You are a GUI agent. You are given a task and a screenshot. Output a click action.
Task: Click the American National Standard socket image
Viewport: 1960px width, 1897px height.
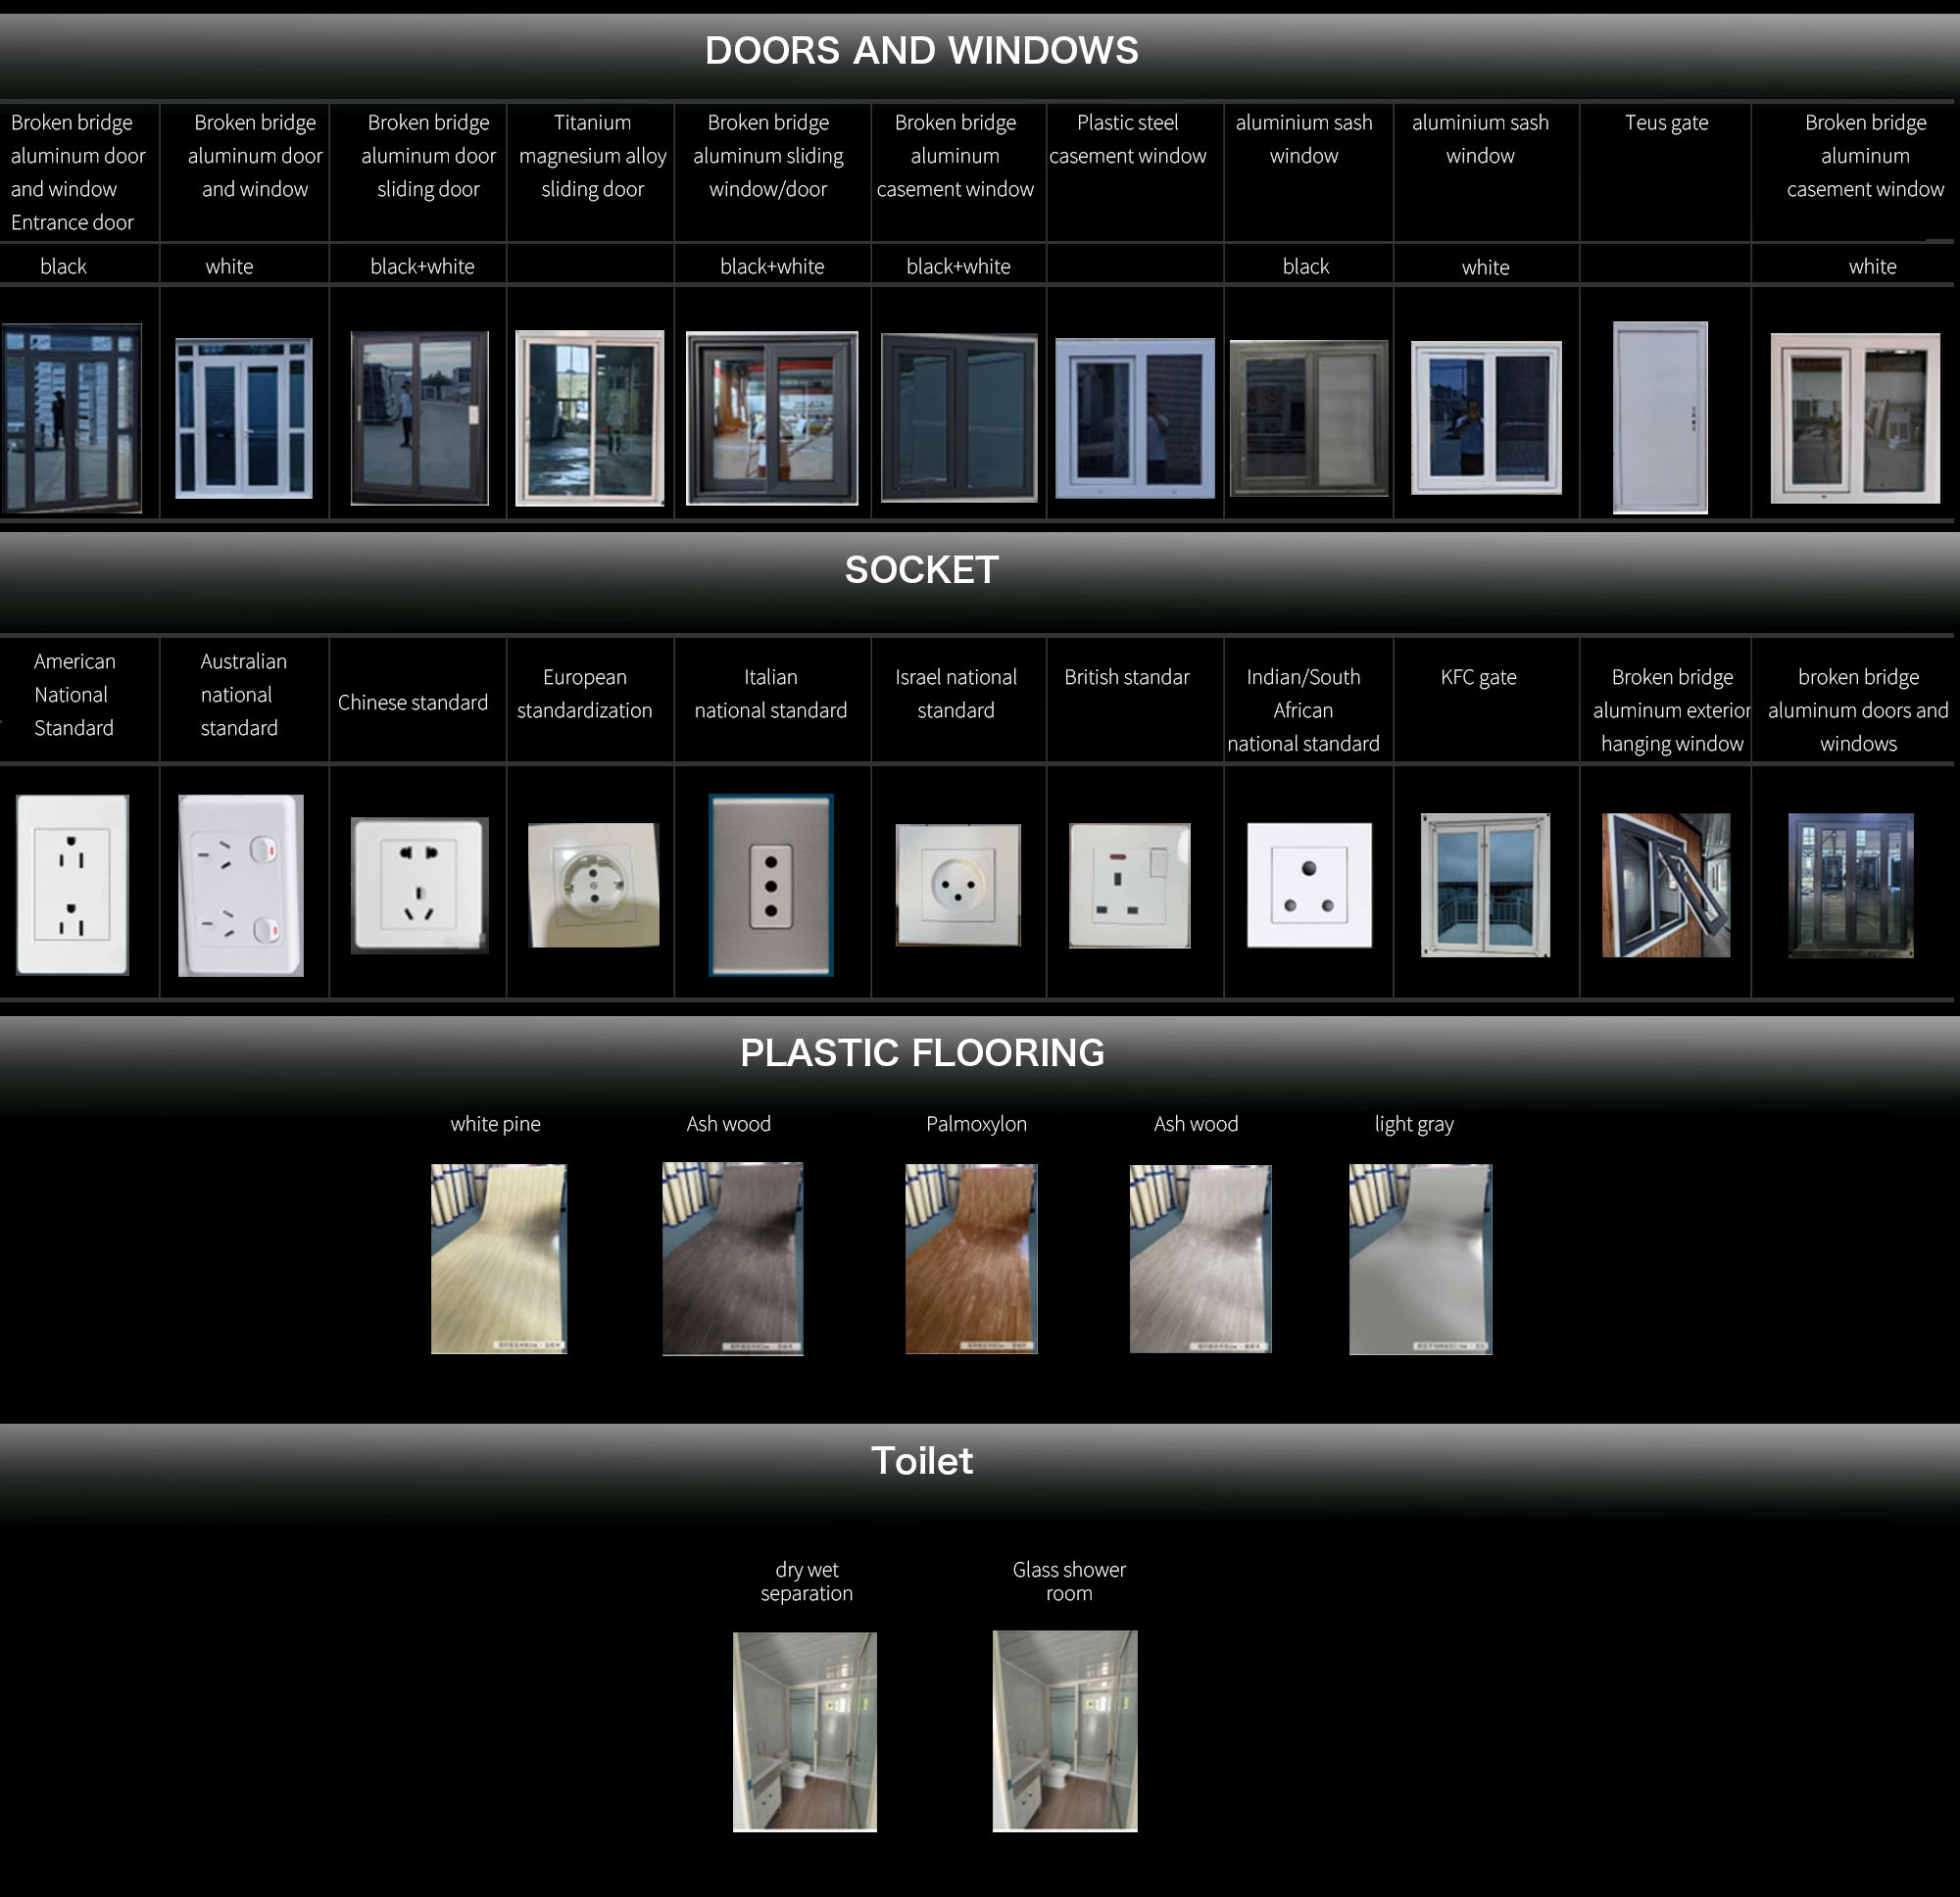coord(72,884)
